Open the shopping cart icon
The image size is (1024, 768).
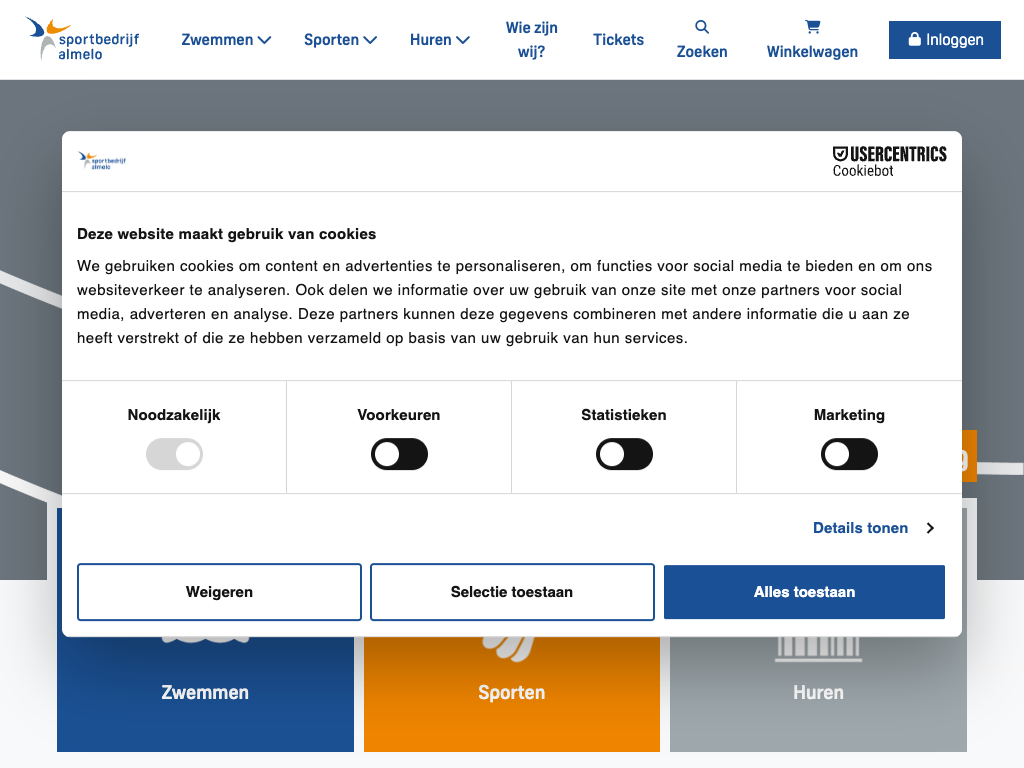812,27
